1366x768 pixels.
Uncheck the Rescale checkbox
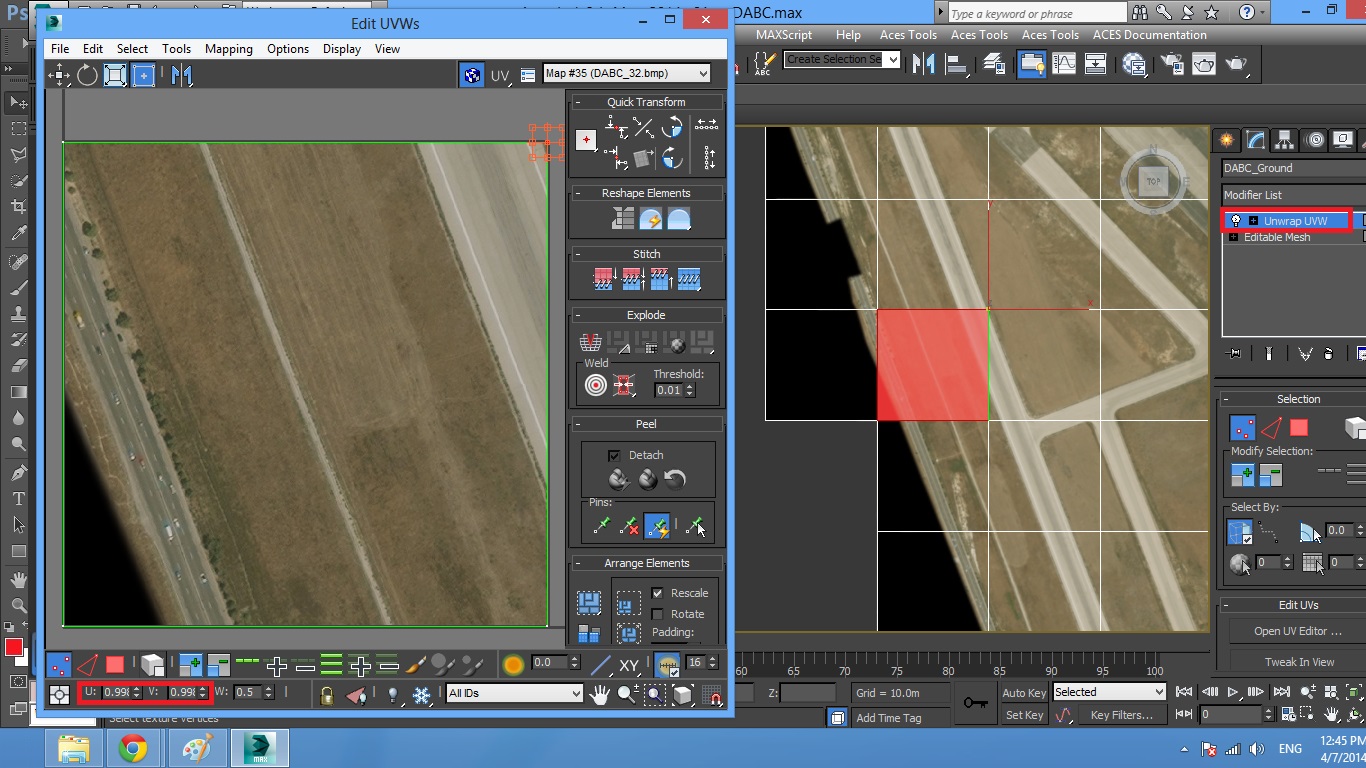(658, 593)
